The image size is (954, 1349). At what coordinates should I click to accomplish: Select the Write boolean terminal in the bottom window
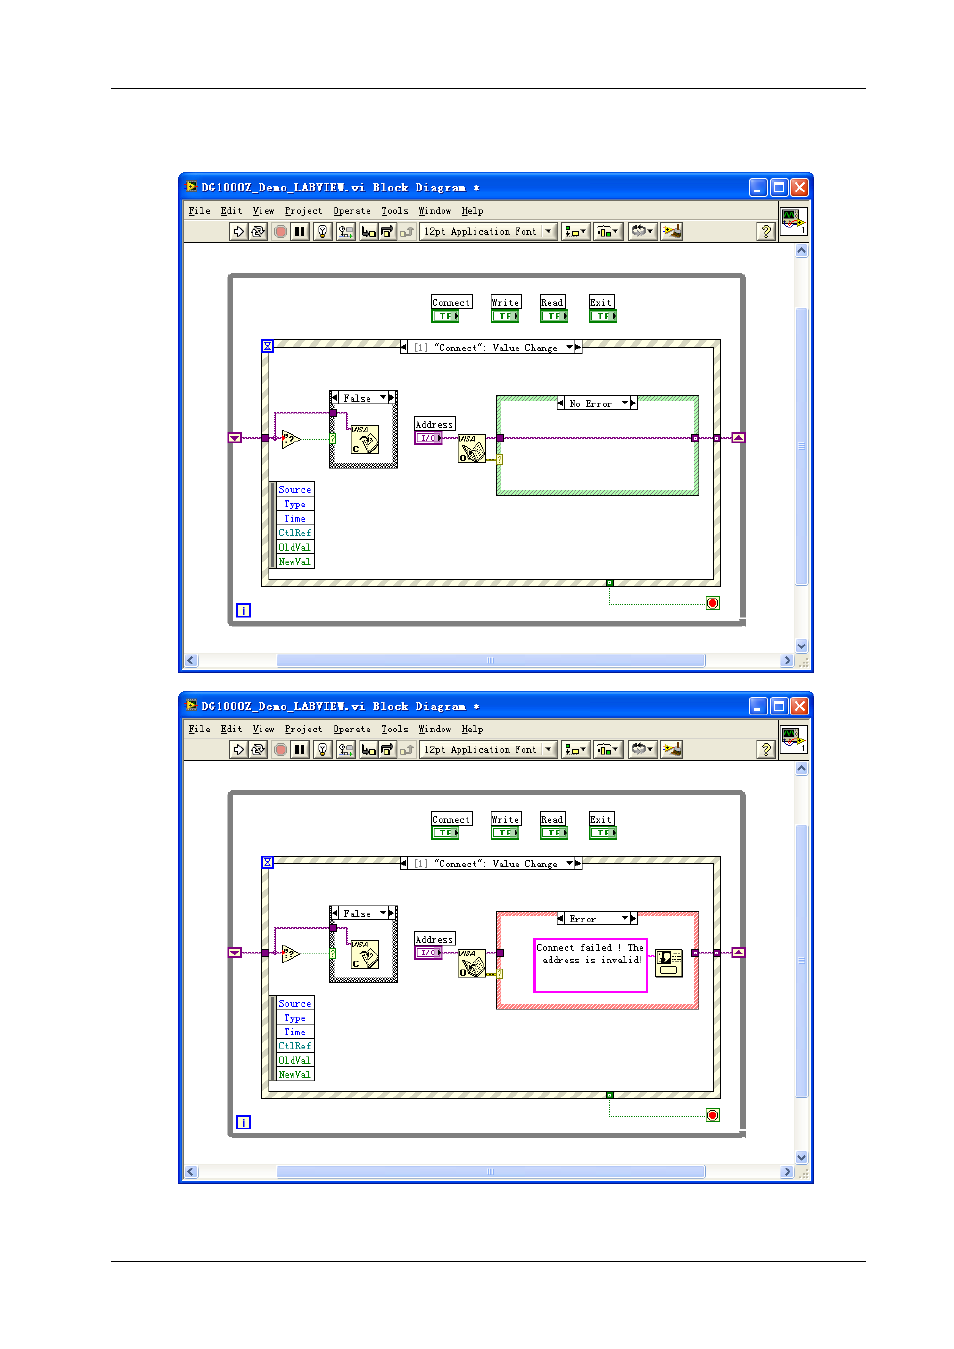point(505,832)
